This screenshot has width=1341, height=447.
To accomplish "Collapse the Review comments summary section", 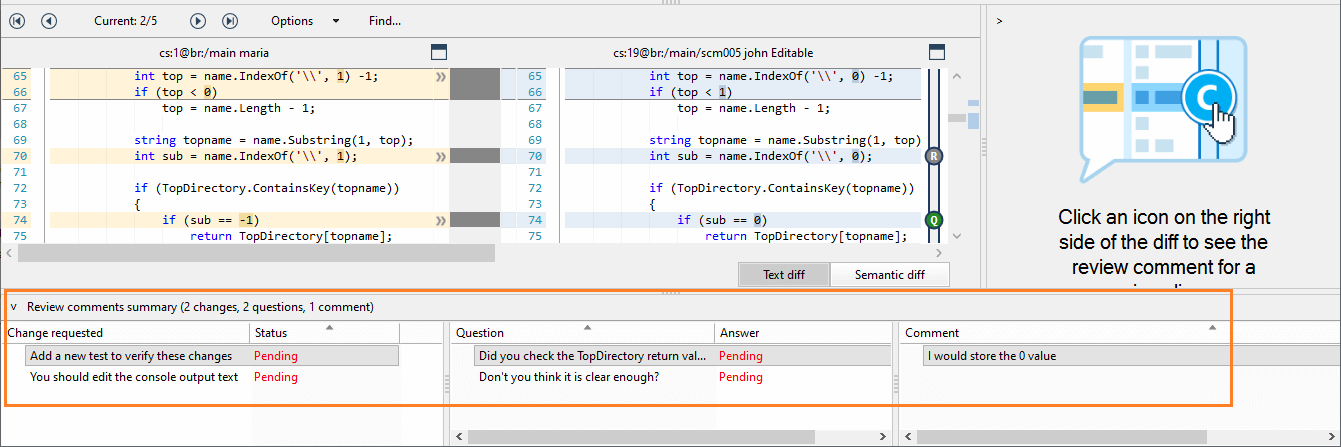I will tap(13, 307).
